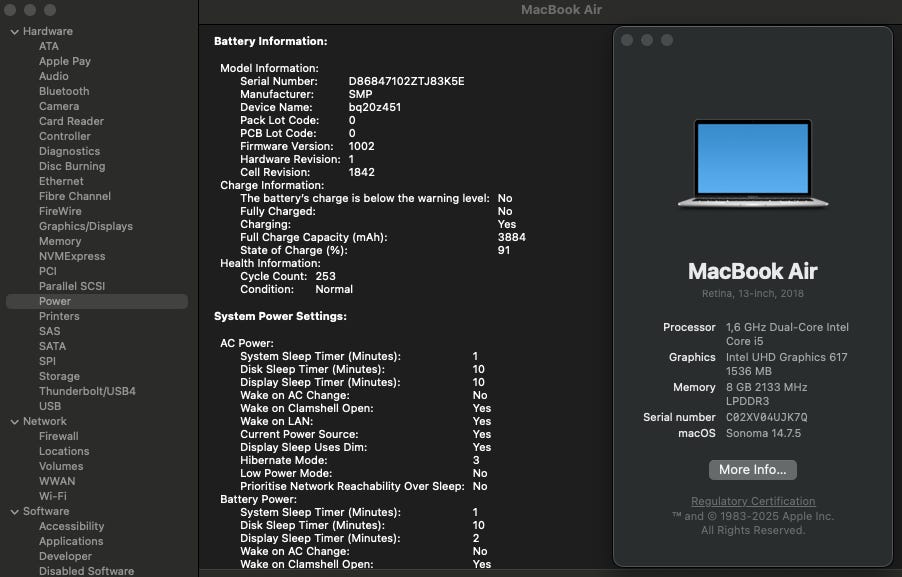Select FireWire in the sidebar

click(60, 211)
